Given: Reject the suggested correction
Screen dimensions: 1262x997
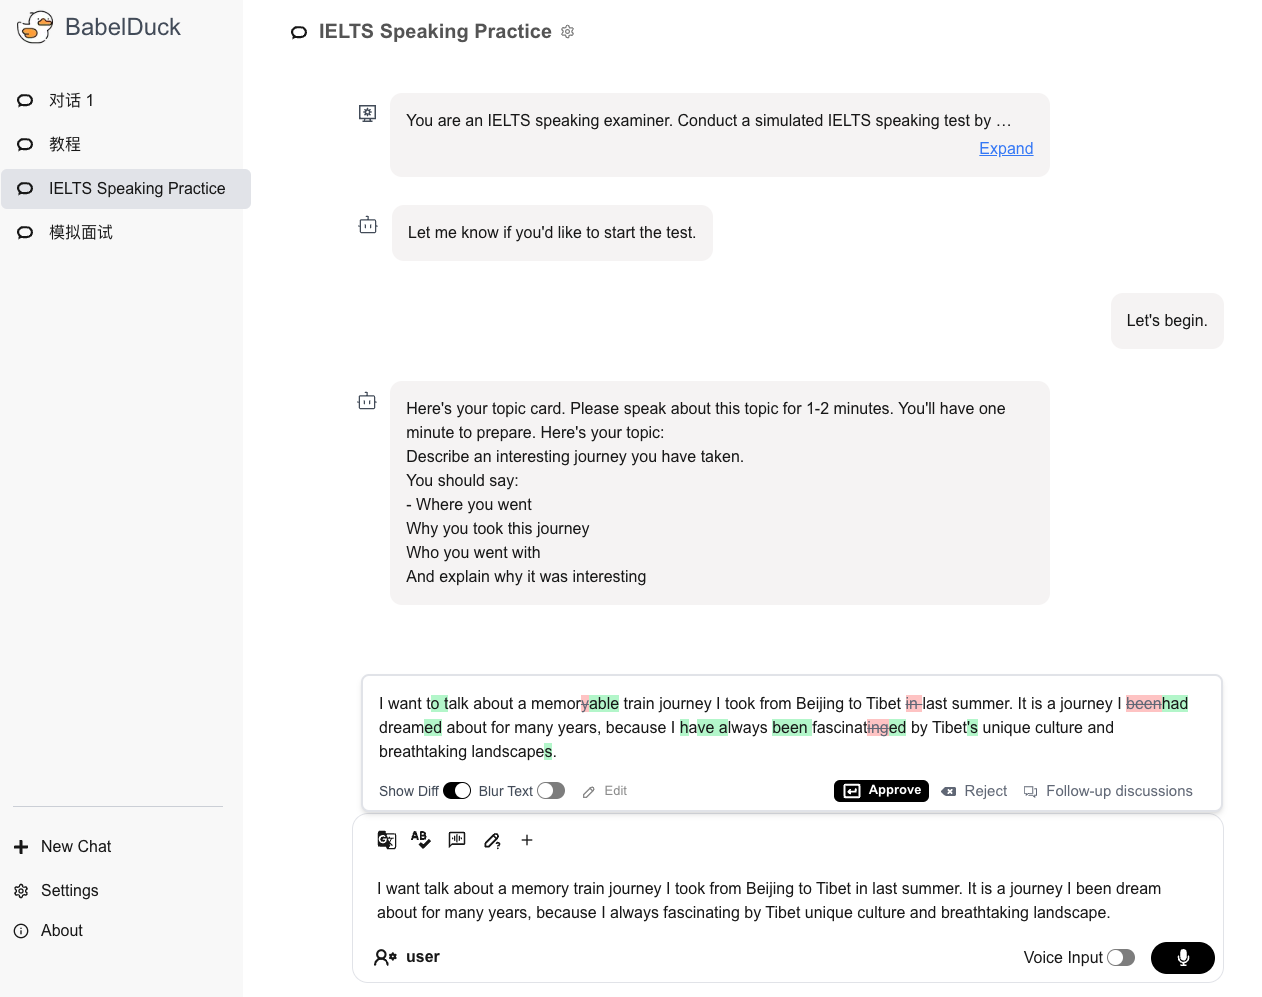Looking at the screenshot, I should [x=974, y=791].
